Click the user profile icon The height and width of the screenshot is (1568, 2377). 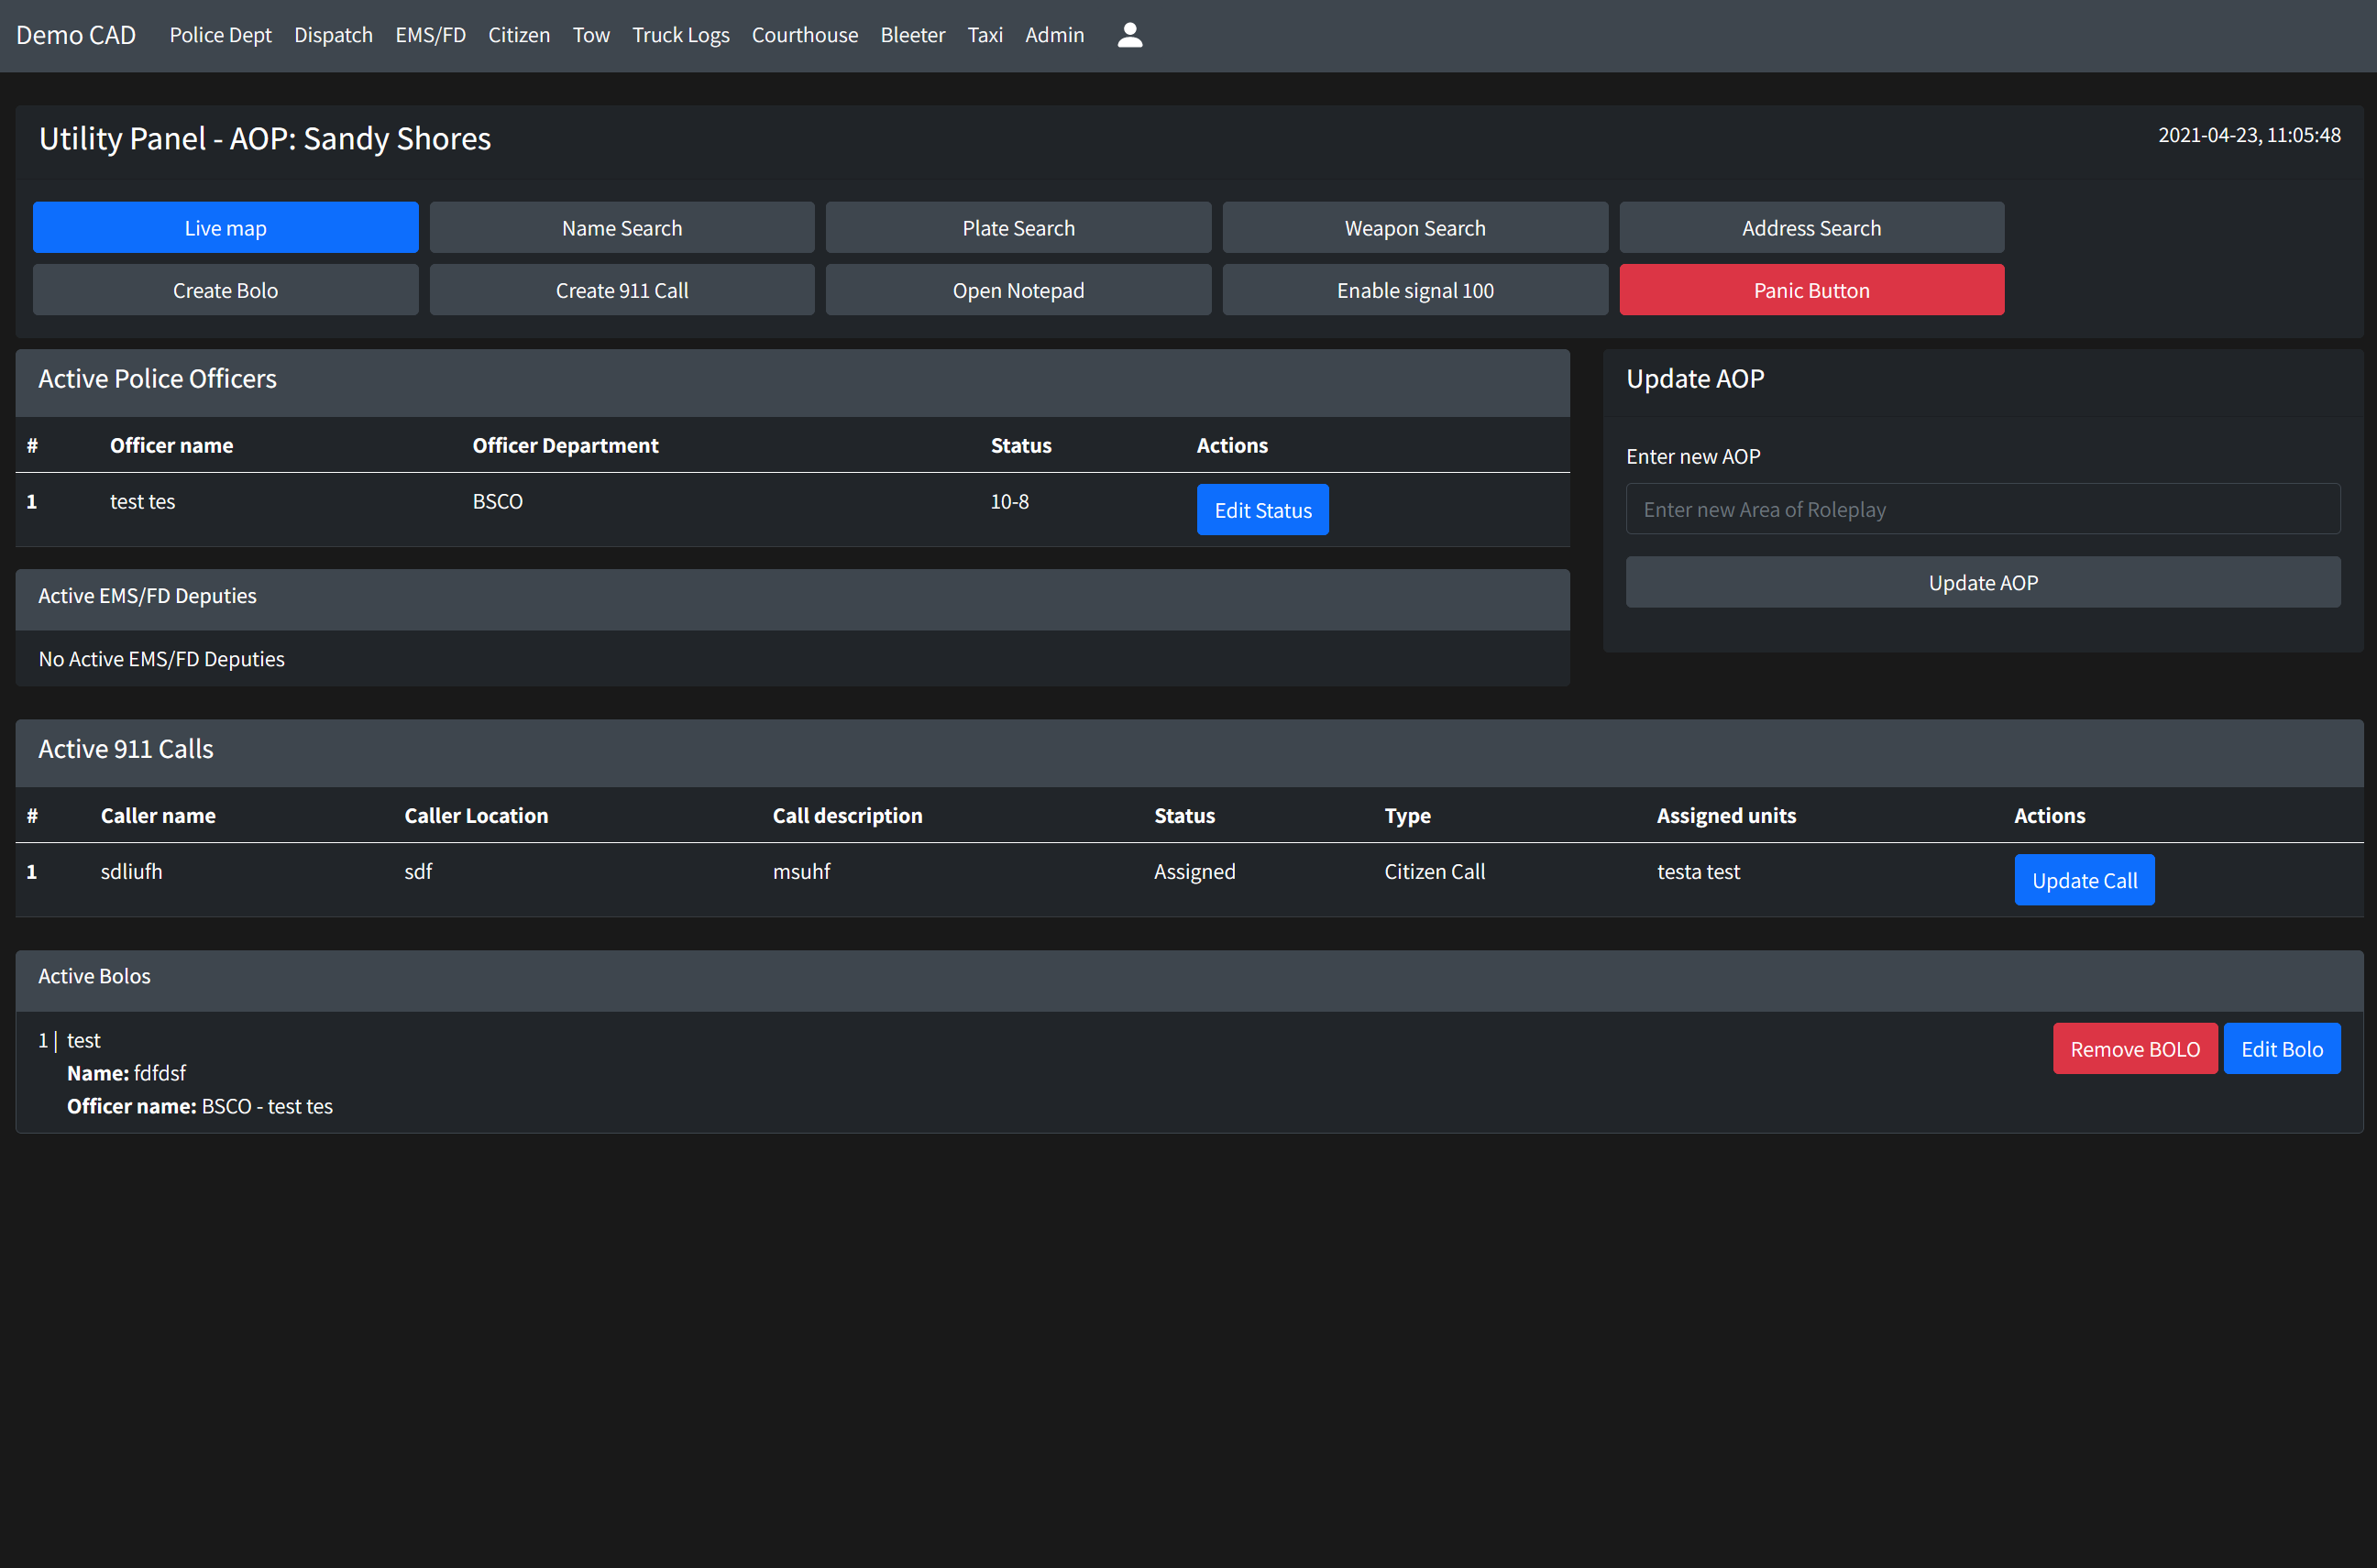pos(1129,33)
